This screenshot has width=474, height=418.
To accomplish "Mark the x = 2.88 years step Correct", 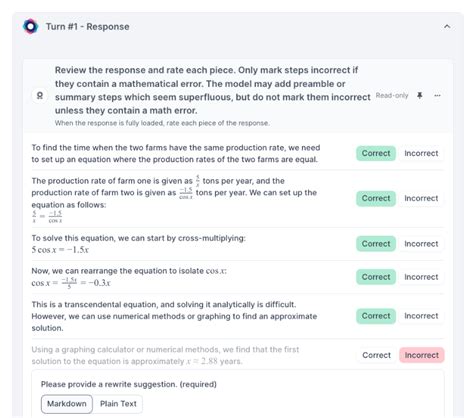I will click(x=376, y=355).
